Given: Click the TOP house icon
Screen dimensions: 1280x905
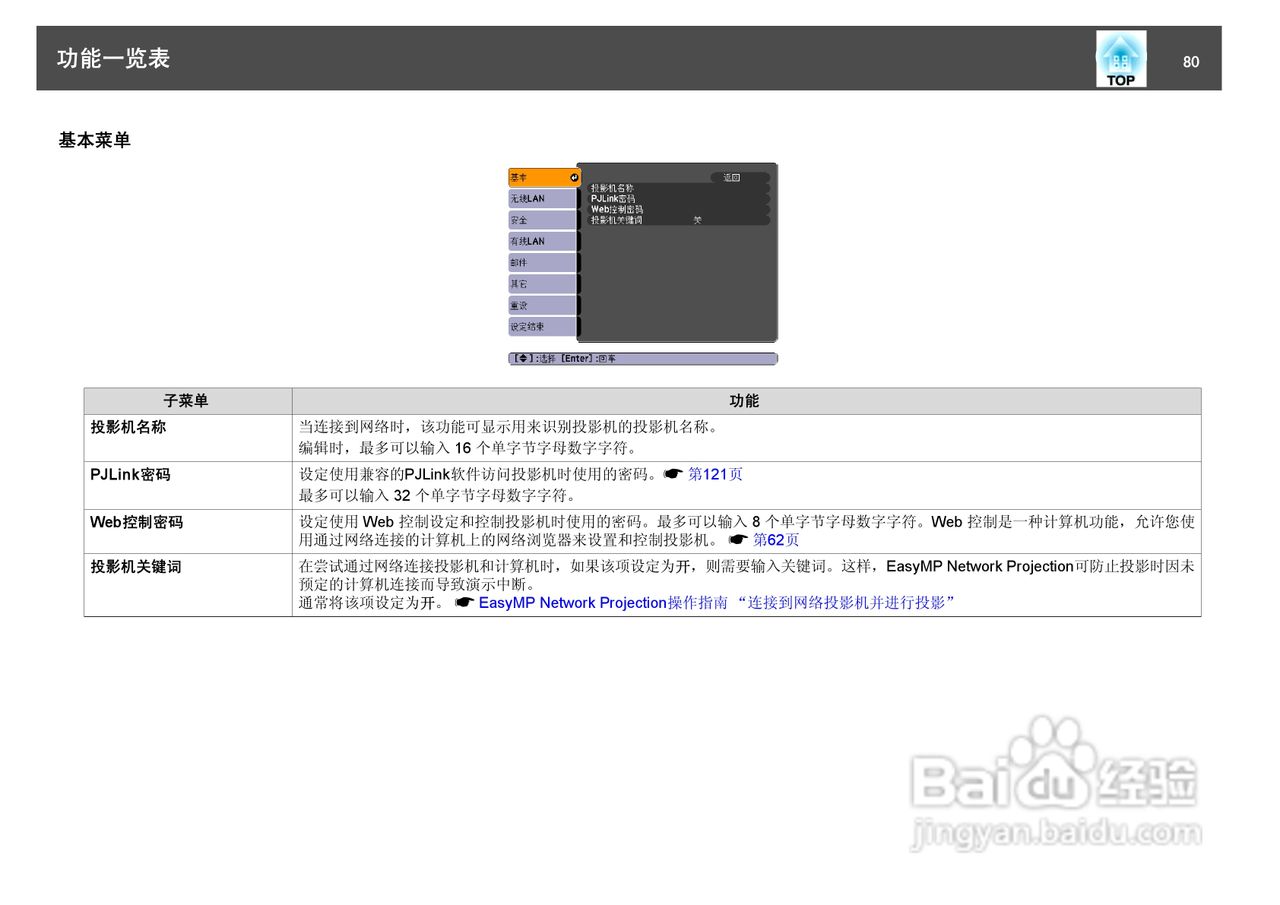Looking at the screenshot, I should pos(1121,58).
